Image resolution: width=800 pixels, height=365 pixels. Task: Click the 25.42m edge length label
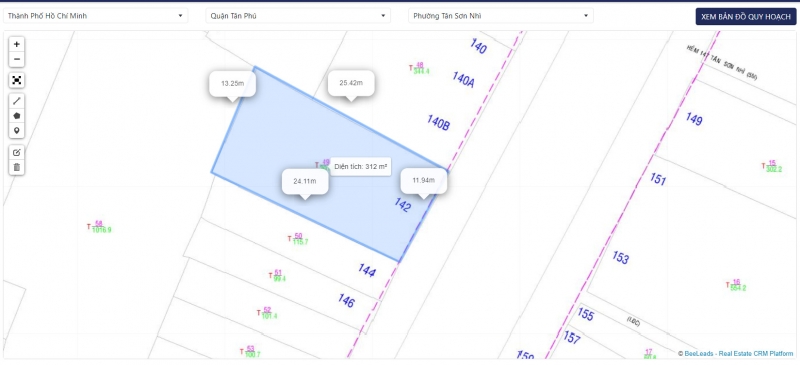pyautogui.click(x=351, y=83)
